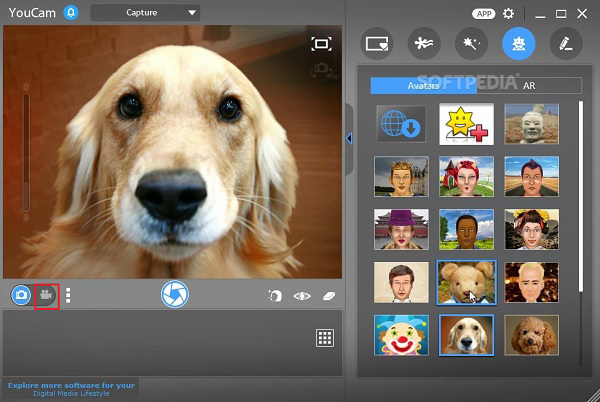Screen dimensions: 600x402
Task: Toggle the eye preview icon
Action: [302, 296]
